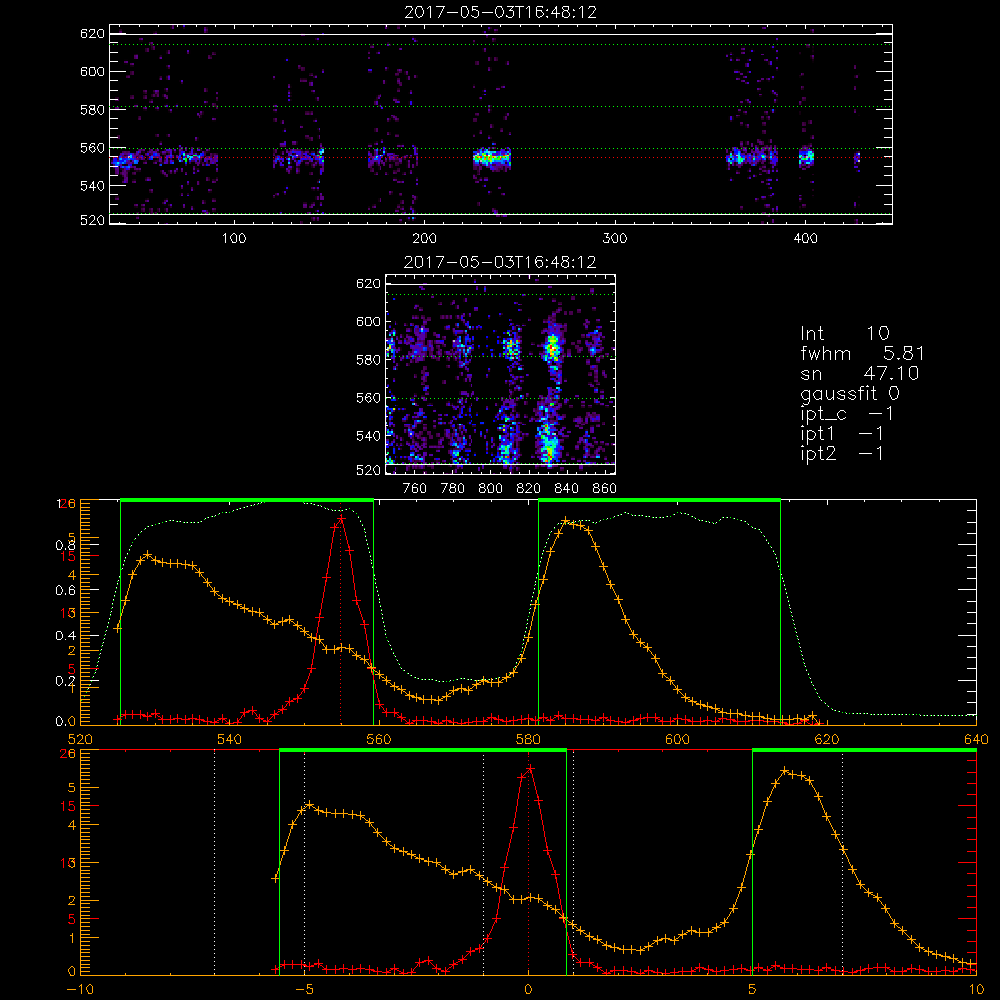Click the red curve peak in bottom plot

click(529, 768)
